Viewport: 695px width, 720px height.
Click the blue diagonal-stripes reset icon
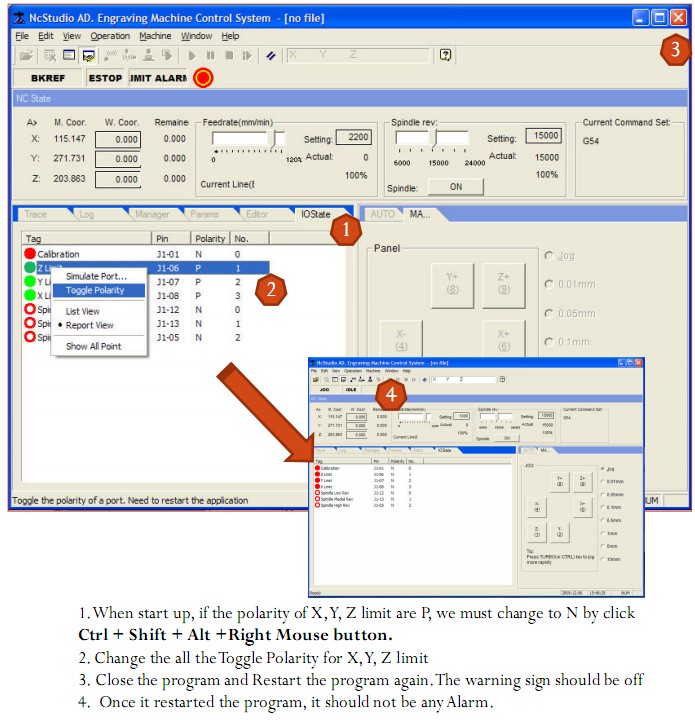coord(271,56)
